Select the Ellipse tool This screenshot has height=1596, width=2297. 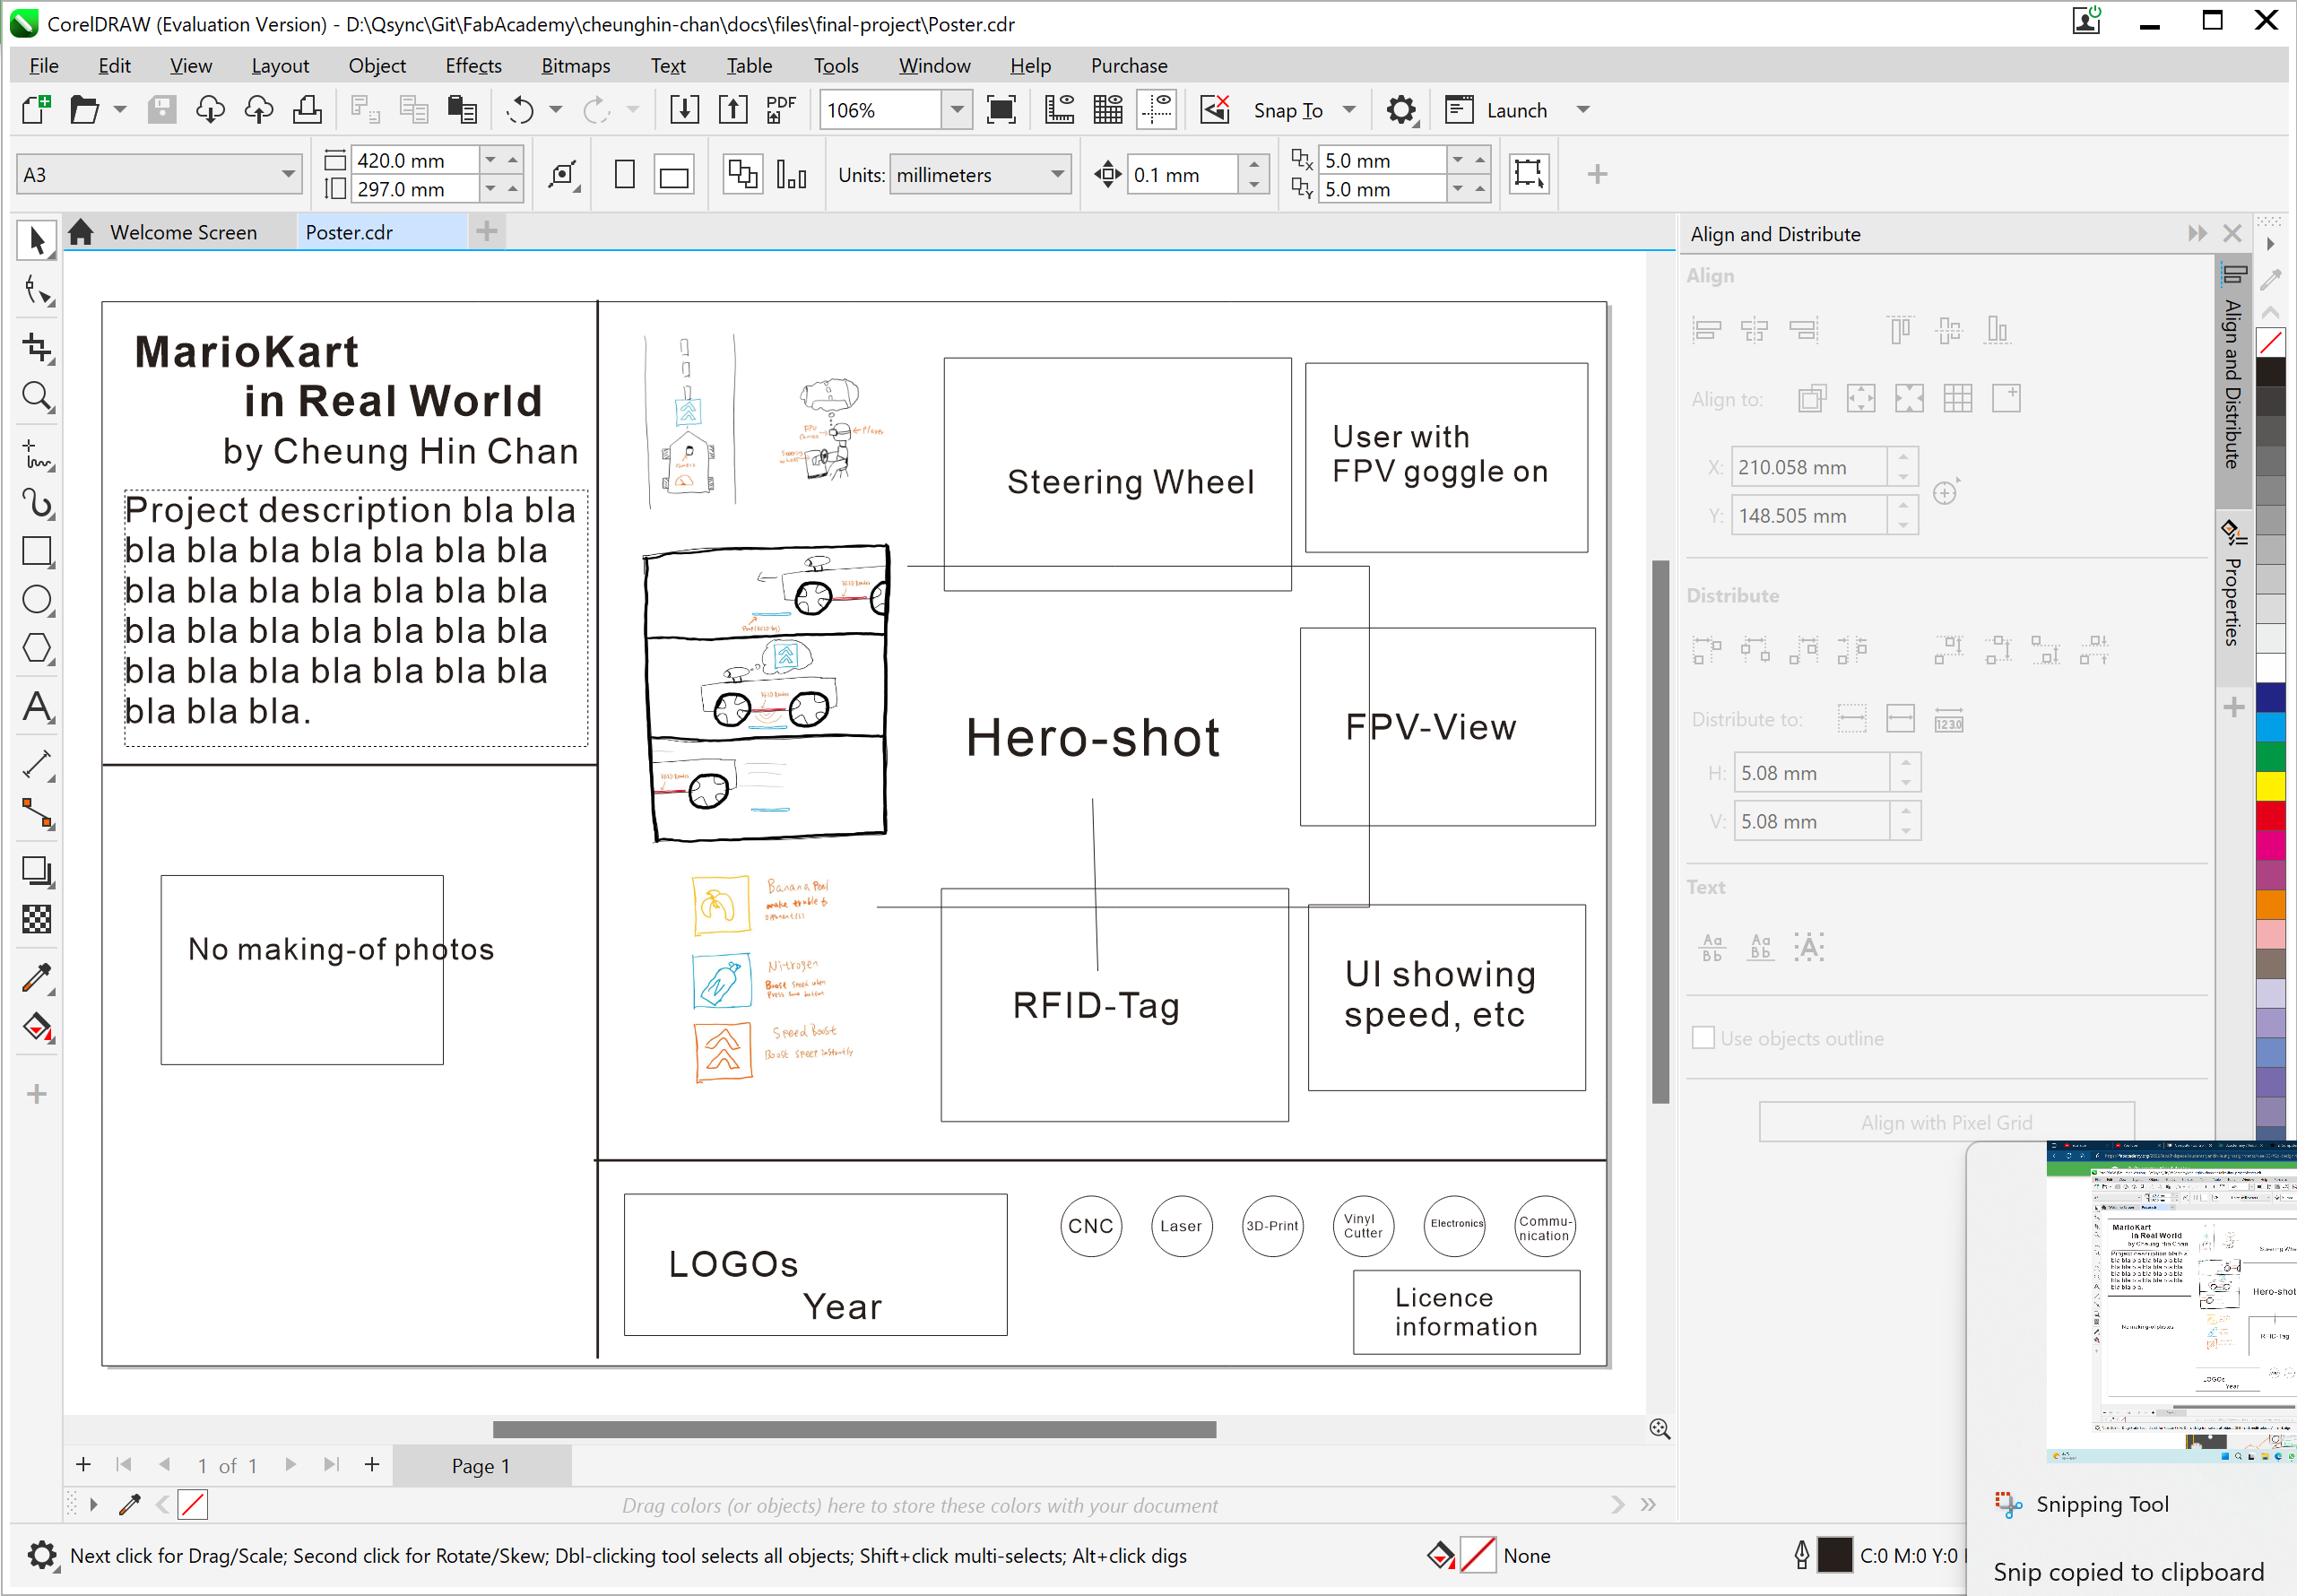pos(37,600)
